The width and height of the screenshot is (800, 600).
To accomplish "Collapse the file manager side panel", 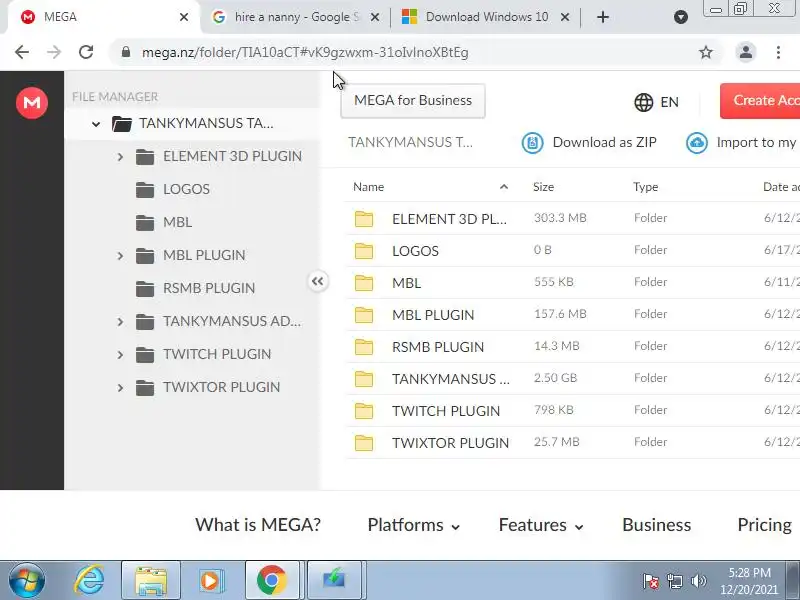I will [x=317, y=281].
